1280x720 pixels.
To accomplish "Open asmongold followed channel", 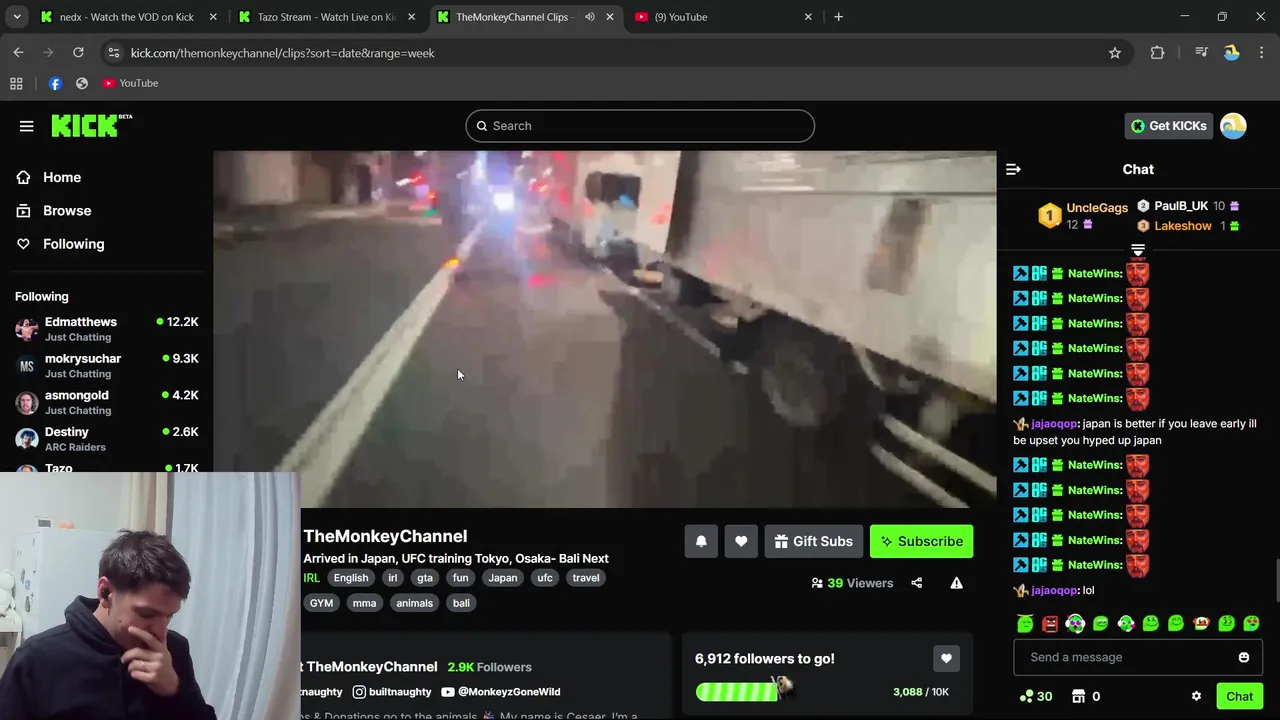I will pos(106,402).
